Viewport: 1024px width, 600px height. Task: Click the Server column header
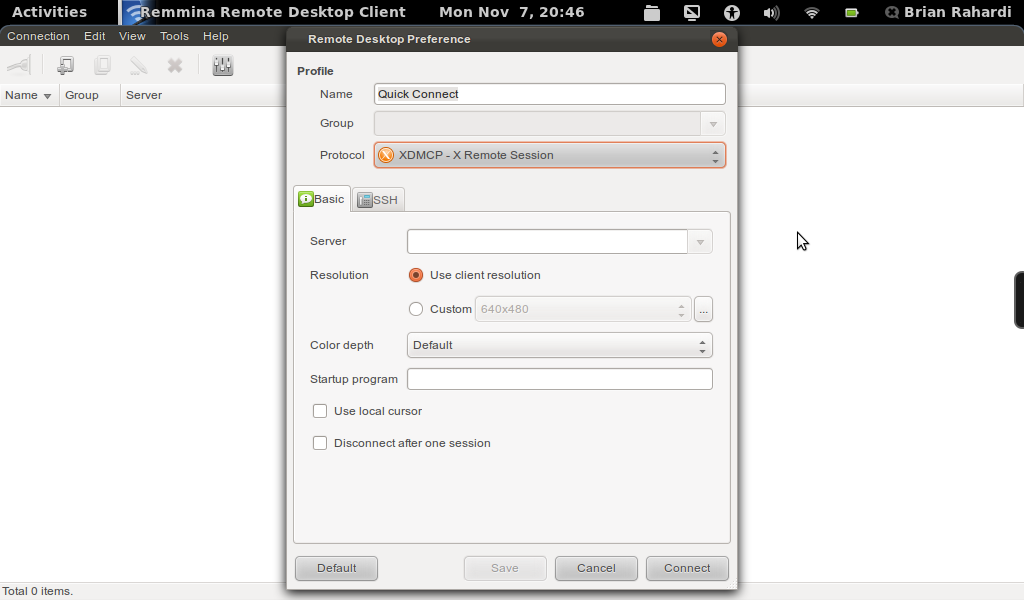(144, 95)
